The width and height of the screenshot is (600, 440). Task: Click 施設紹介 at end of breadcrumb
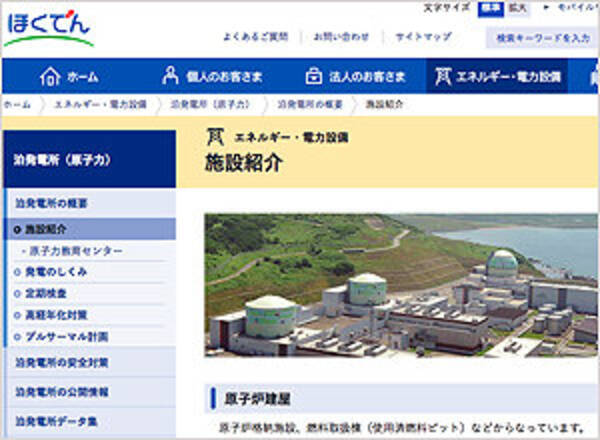tap(384, 104)
